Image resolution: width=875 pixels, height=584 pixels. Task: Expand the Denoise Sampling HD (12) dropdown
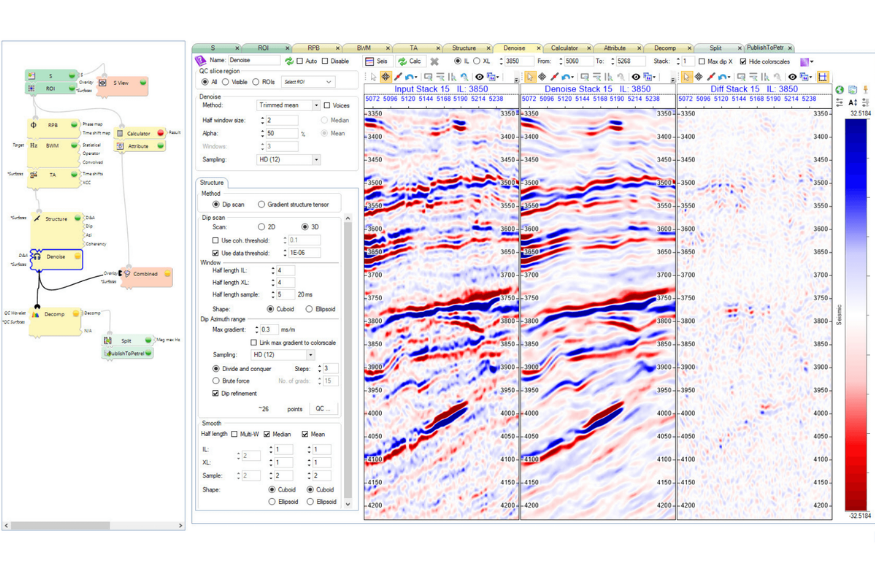point(288,160)
